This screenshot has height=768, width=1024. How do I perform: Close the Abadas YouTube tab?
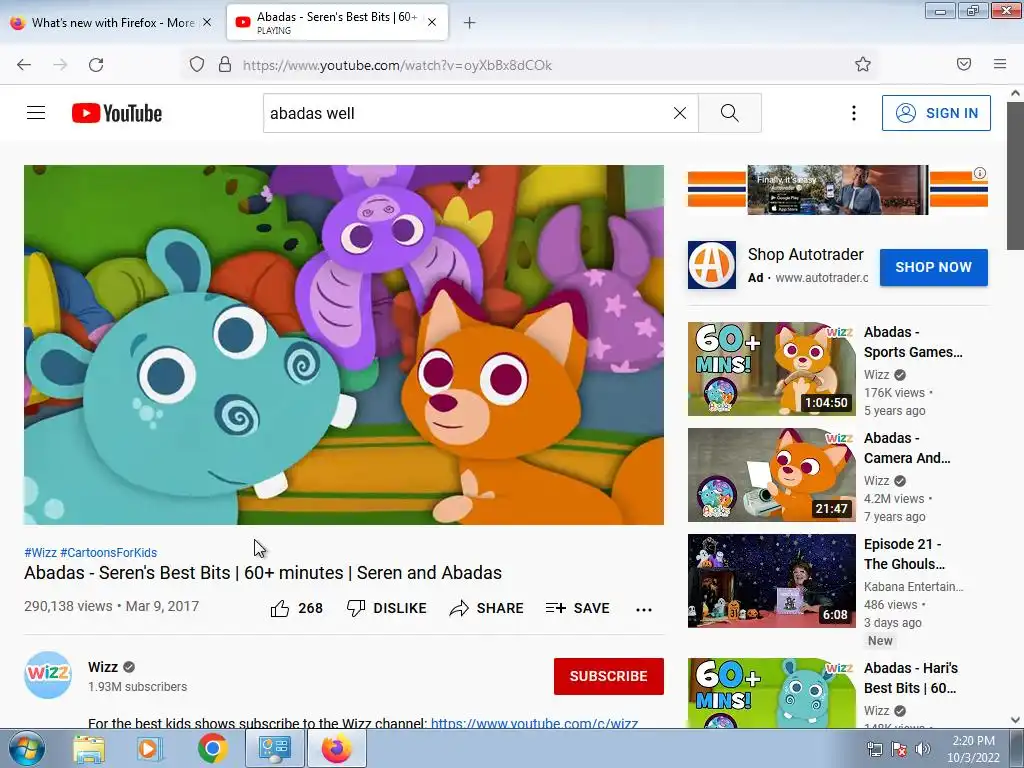432,22
